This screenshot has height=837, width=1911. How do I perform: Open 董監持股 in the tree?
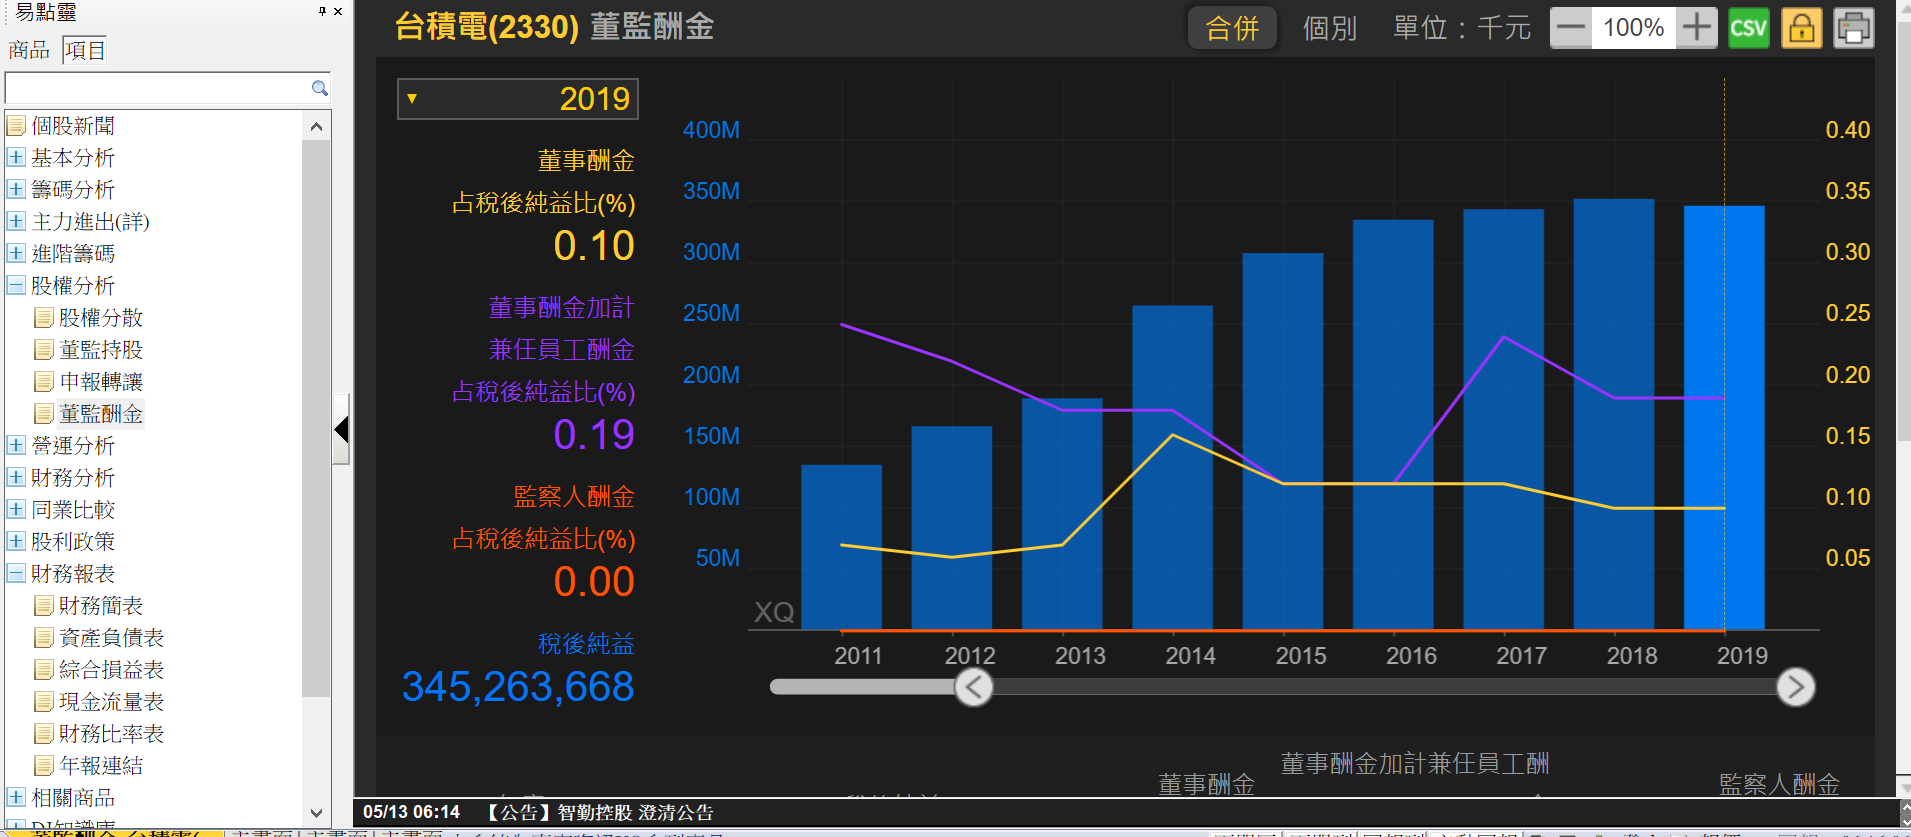coord(100,350)
